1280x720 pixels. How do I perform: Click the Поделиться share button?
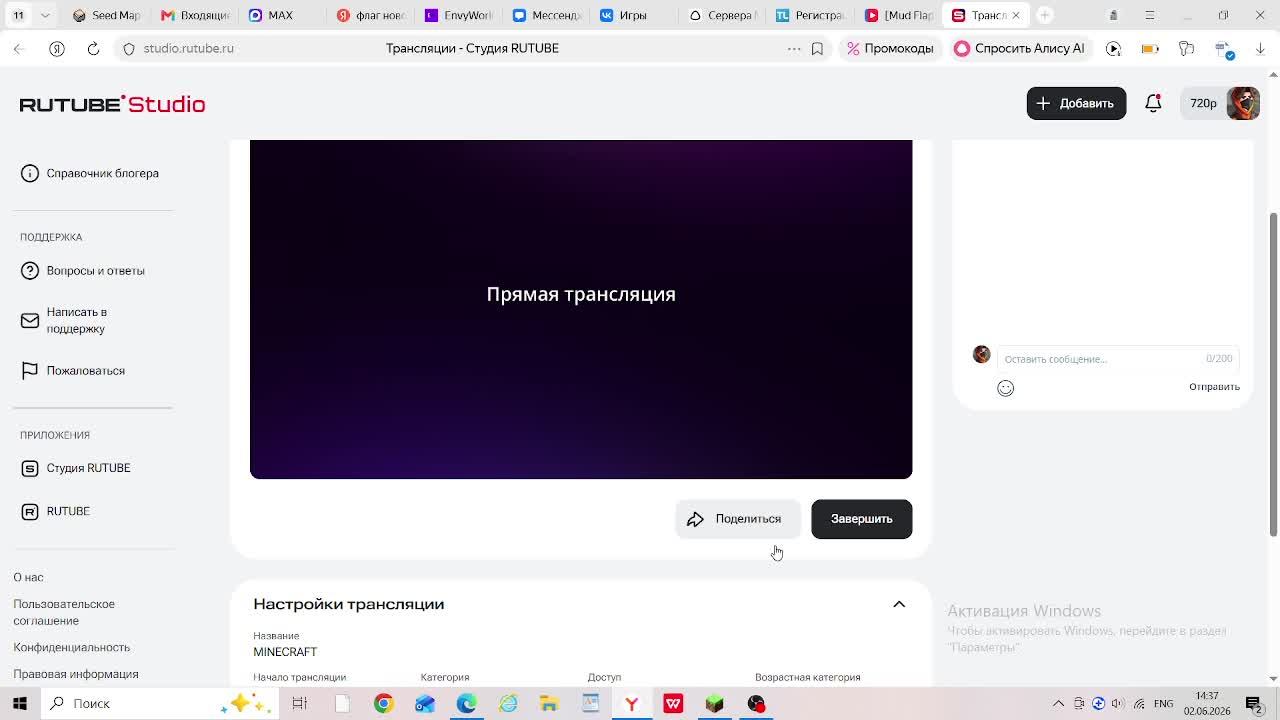coord(738,519)
